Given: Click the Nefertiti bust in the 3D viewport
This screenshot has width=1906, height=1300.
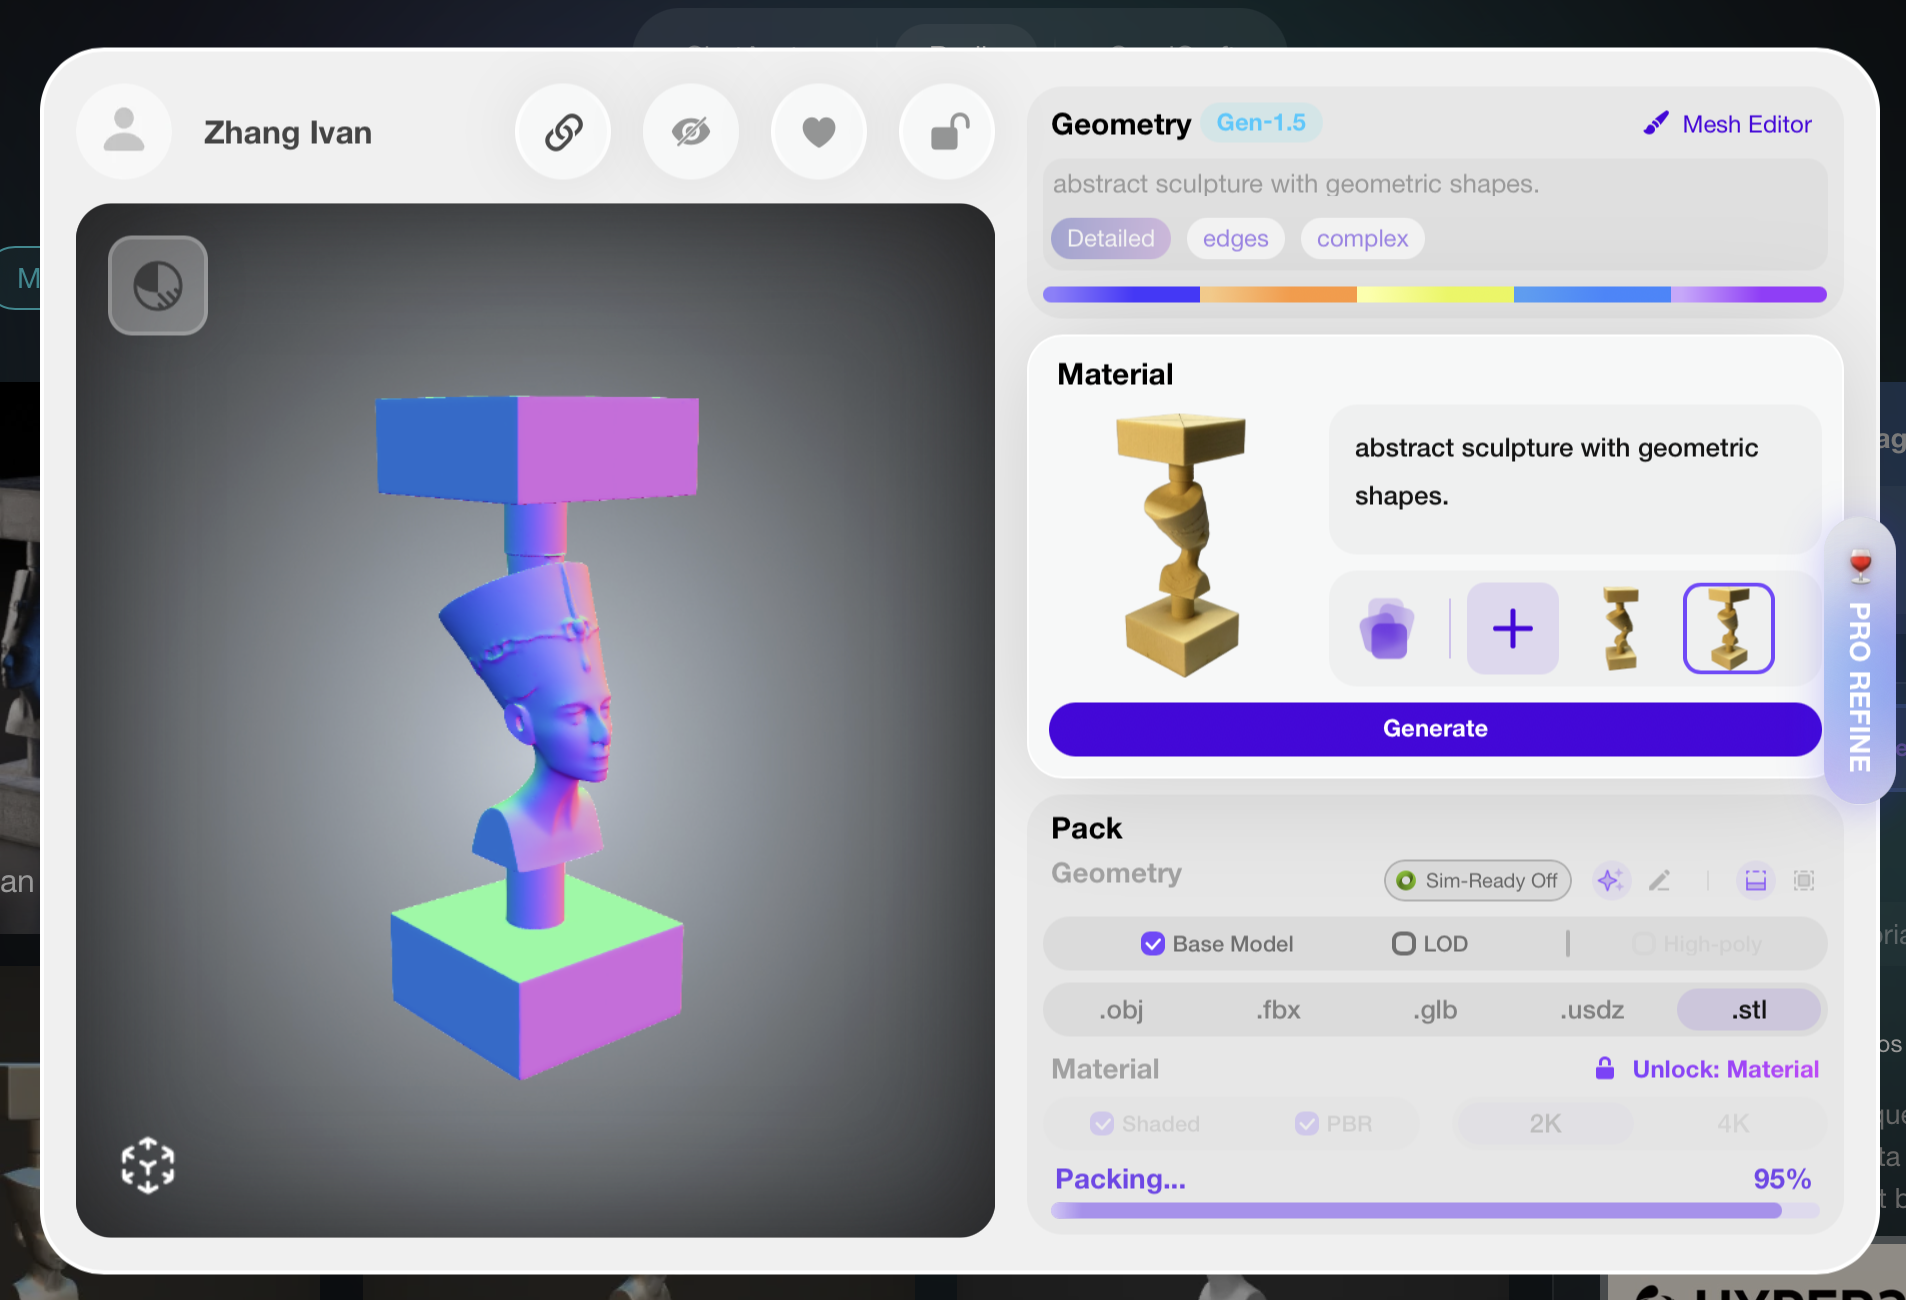Looking at the screenshot, I should (x=539, y=715).
